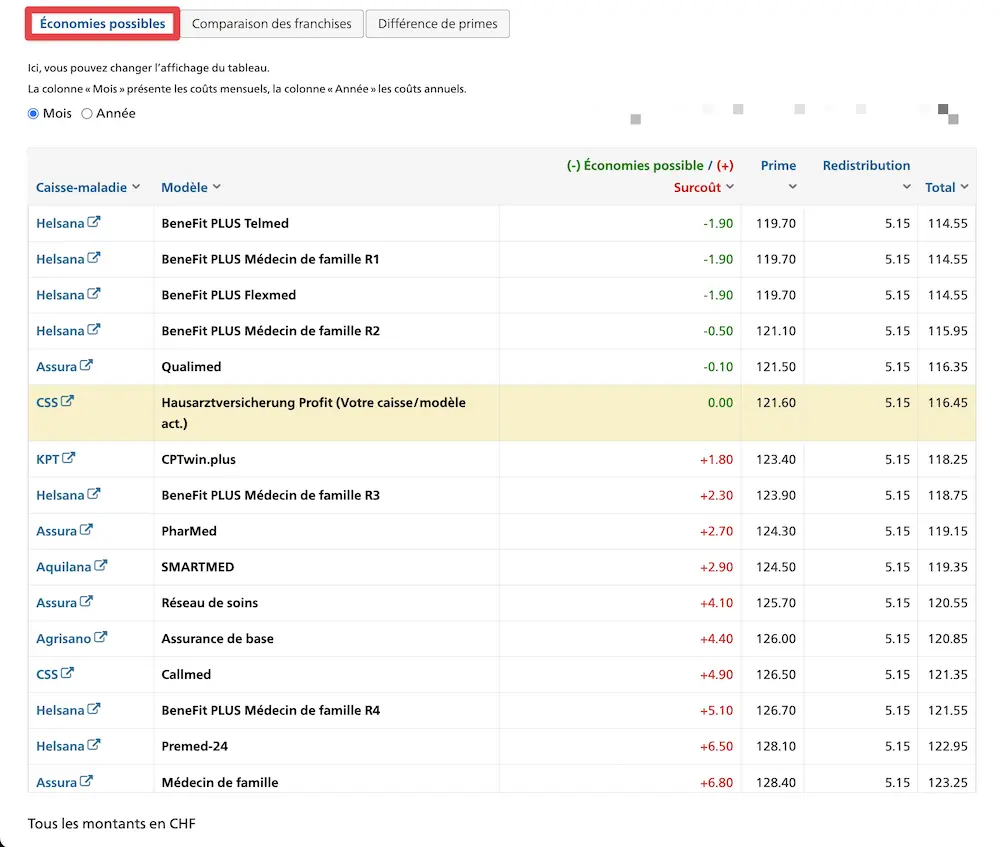Click prime value "128.40"

(776, 782)
